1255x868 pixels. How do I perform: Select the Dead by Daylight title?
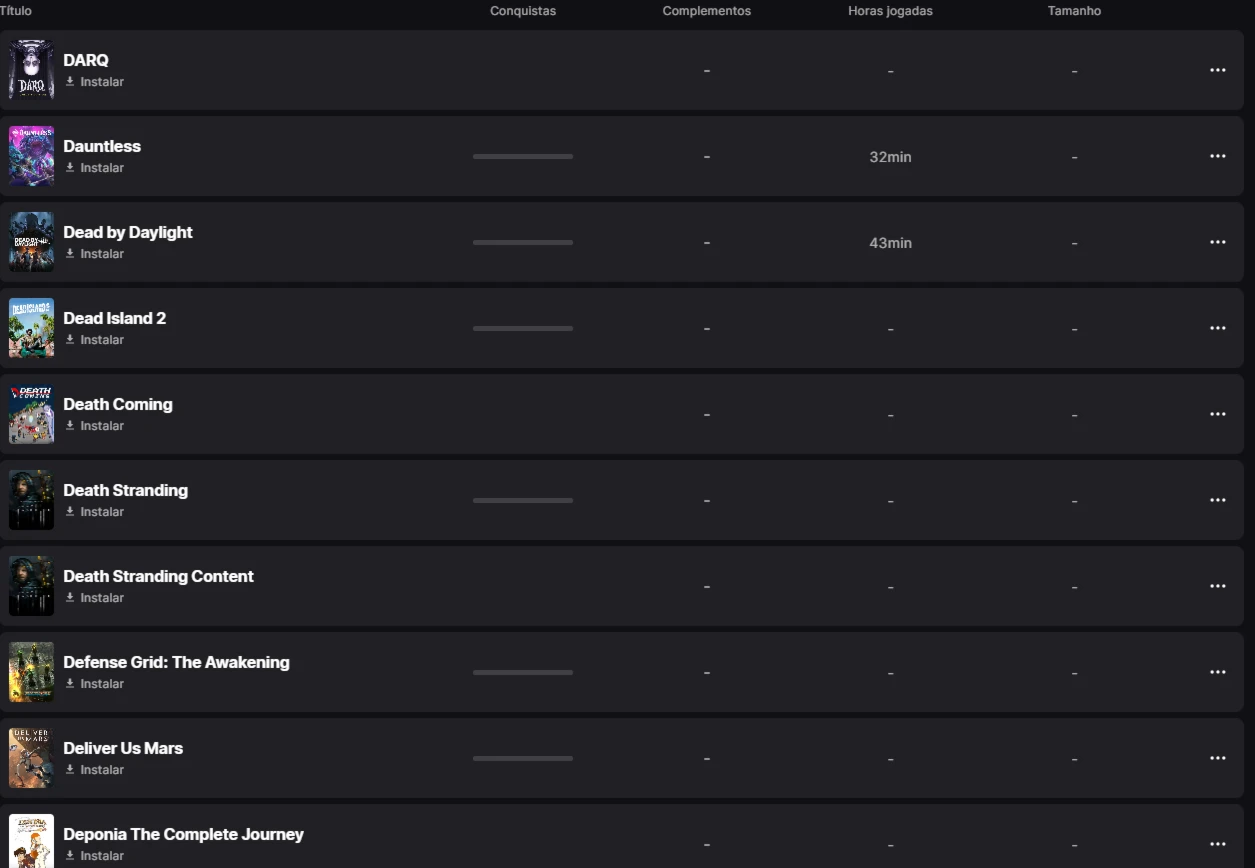click(128, 232)
